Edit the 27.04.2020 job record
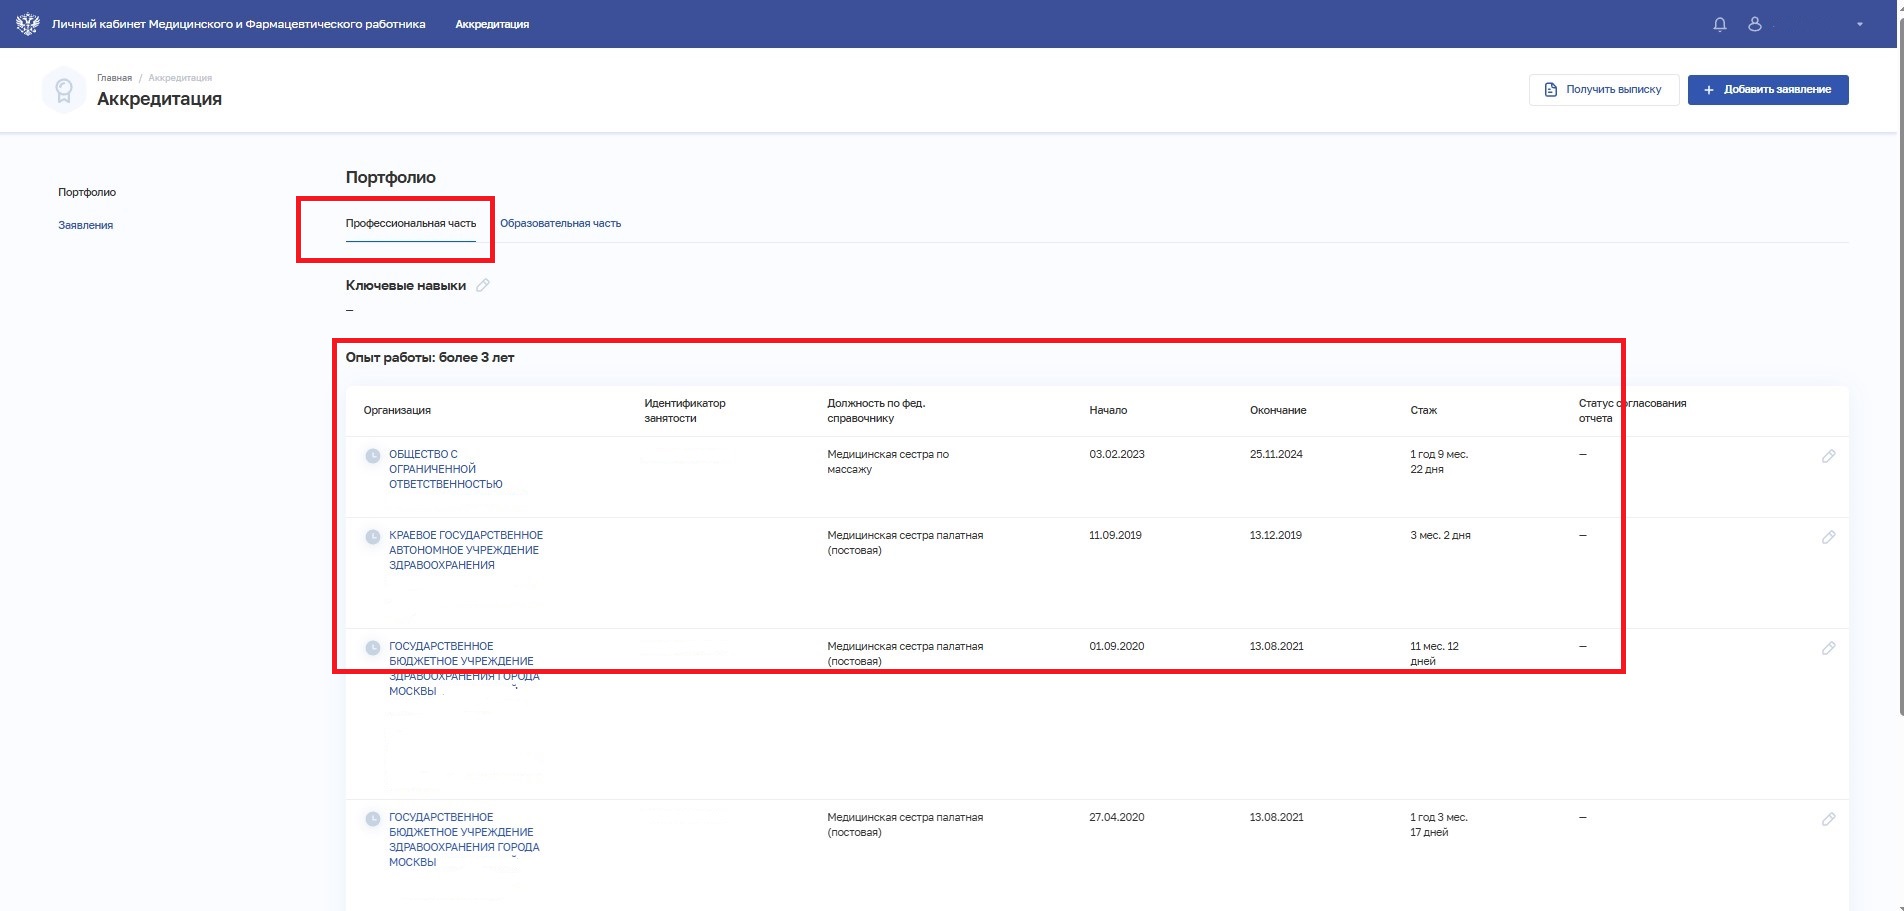The width and height of the screenshot is (1904, 911). pos(1828,819)
